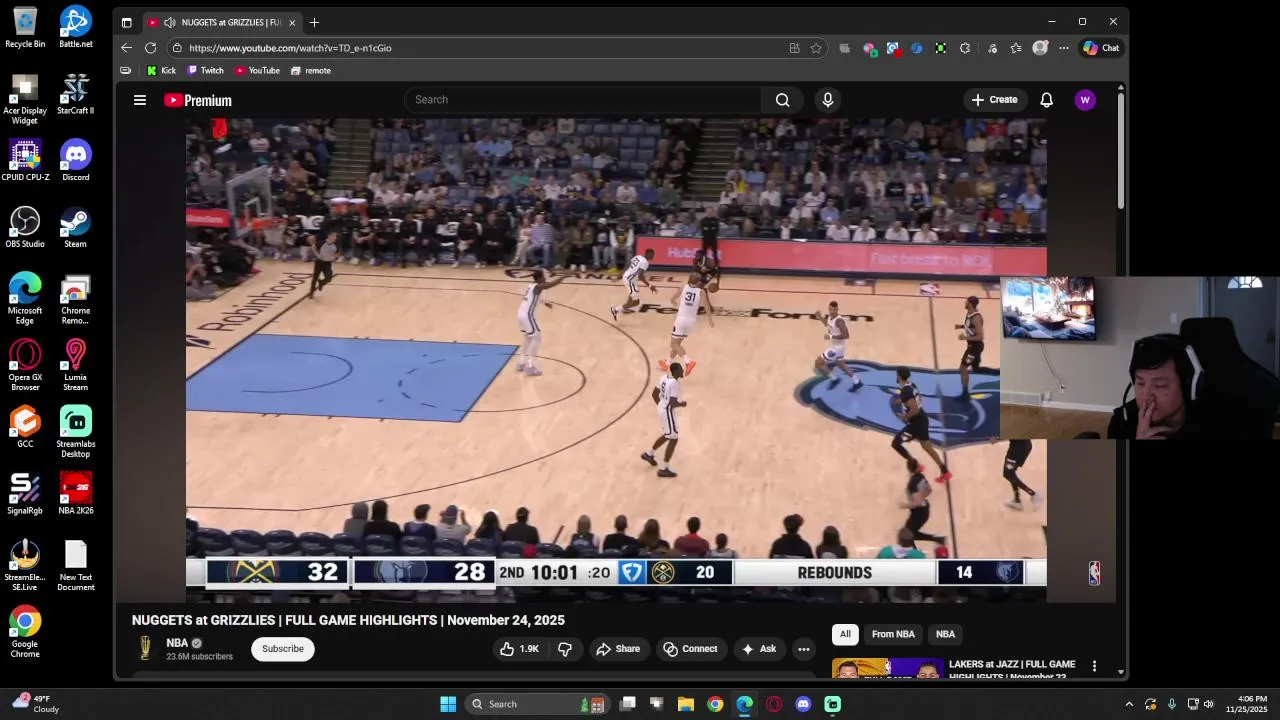Launch Steam desktop shortcut

[x=75, y=227]
